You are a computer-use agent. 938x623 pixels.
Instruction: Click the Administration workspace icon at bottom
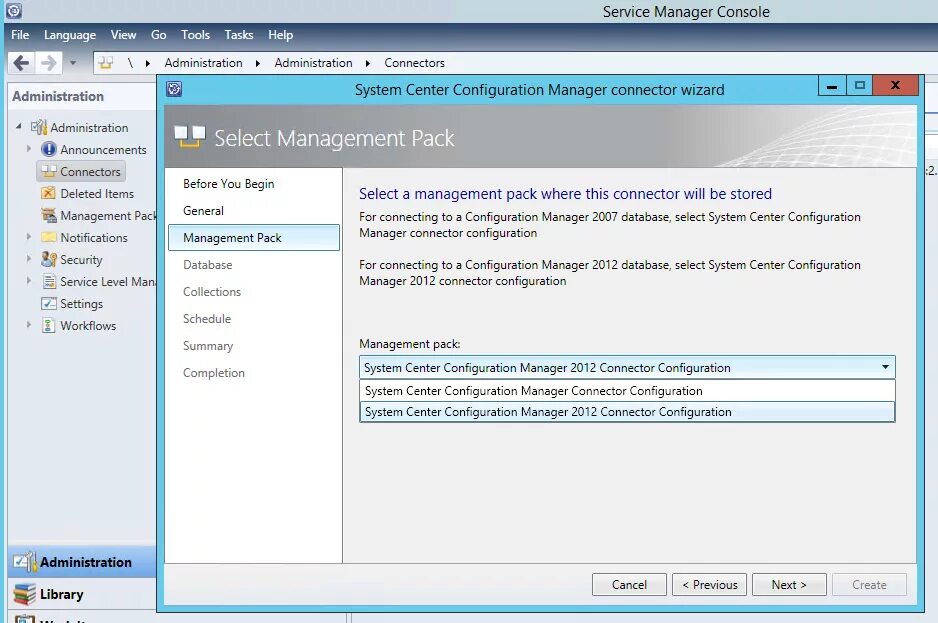(25, 561)
